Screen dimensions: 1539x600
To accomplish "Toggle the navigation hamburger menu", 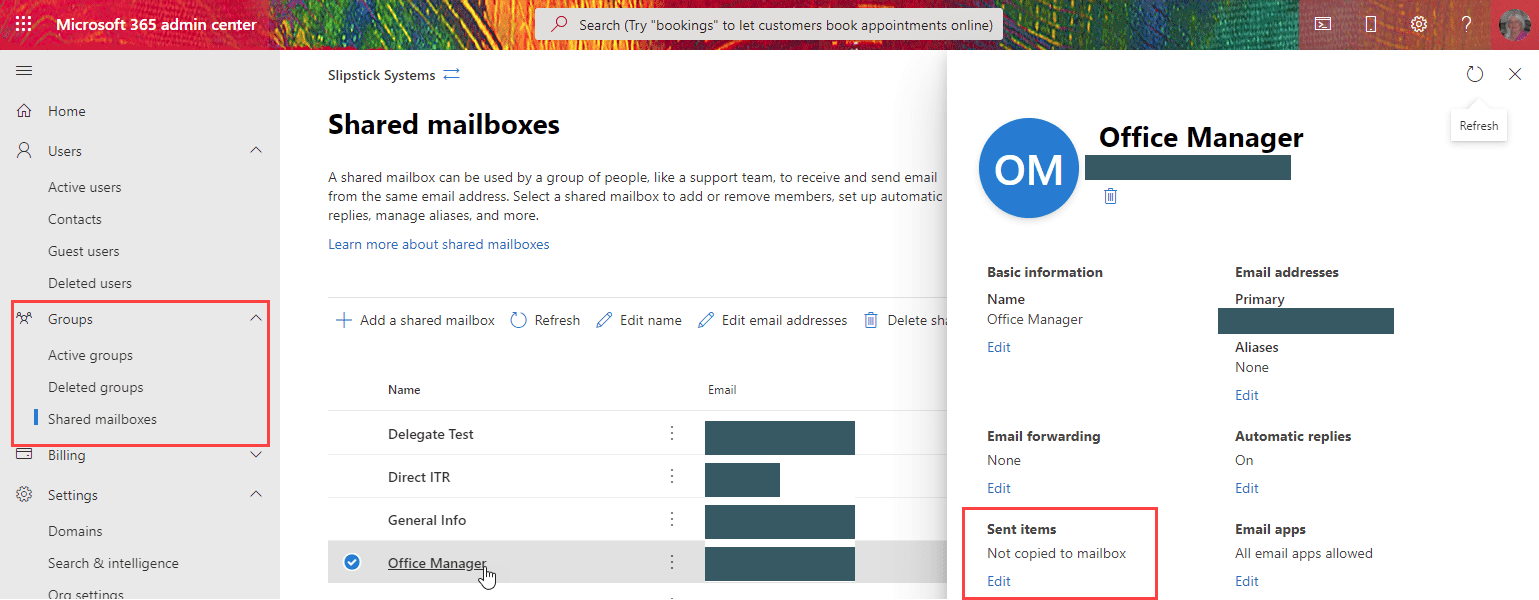I will coord(24,70).
